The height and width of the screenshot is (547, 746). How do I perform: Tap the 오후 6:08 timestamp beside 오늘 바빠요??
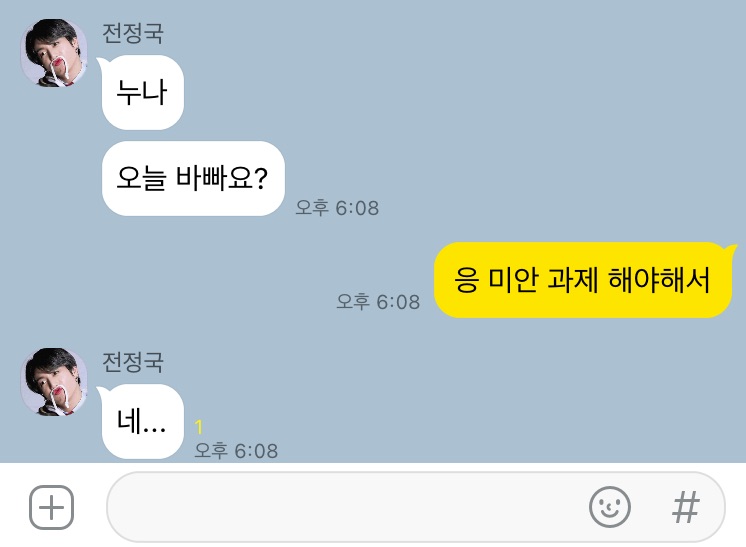[x=337, y=208]
